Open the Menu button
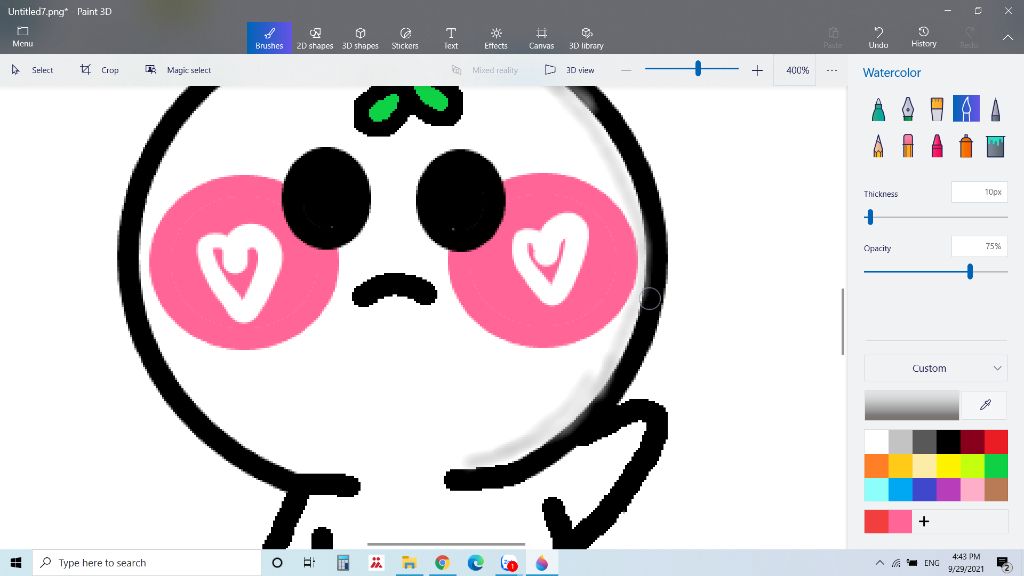 coord(22,38)
